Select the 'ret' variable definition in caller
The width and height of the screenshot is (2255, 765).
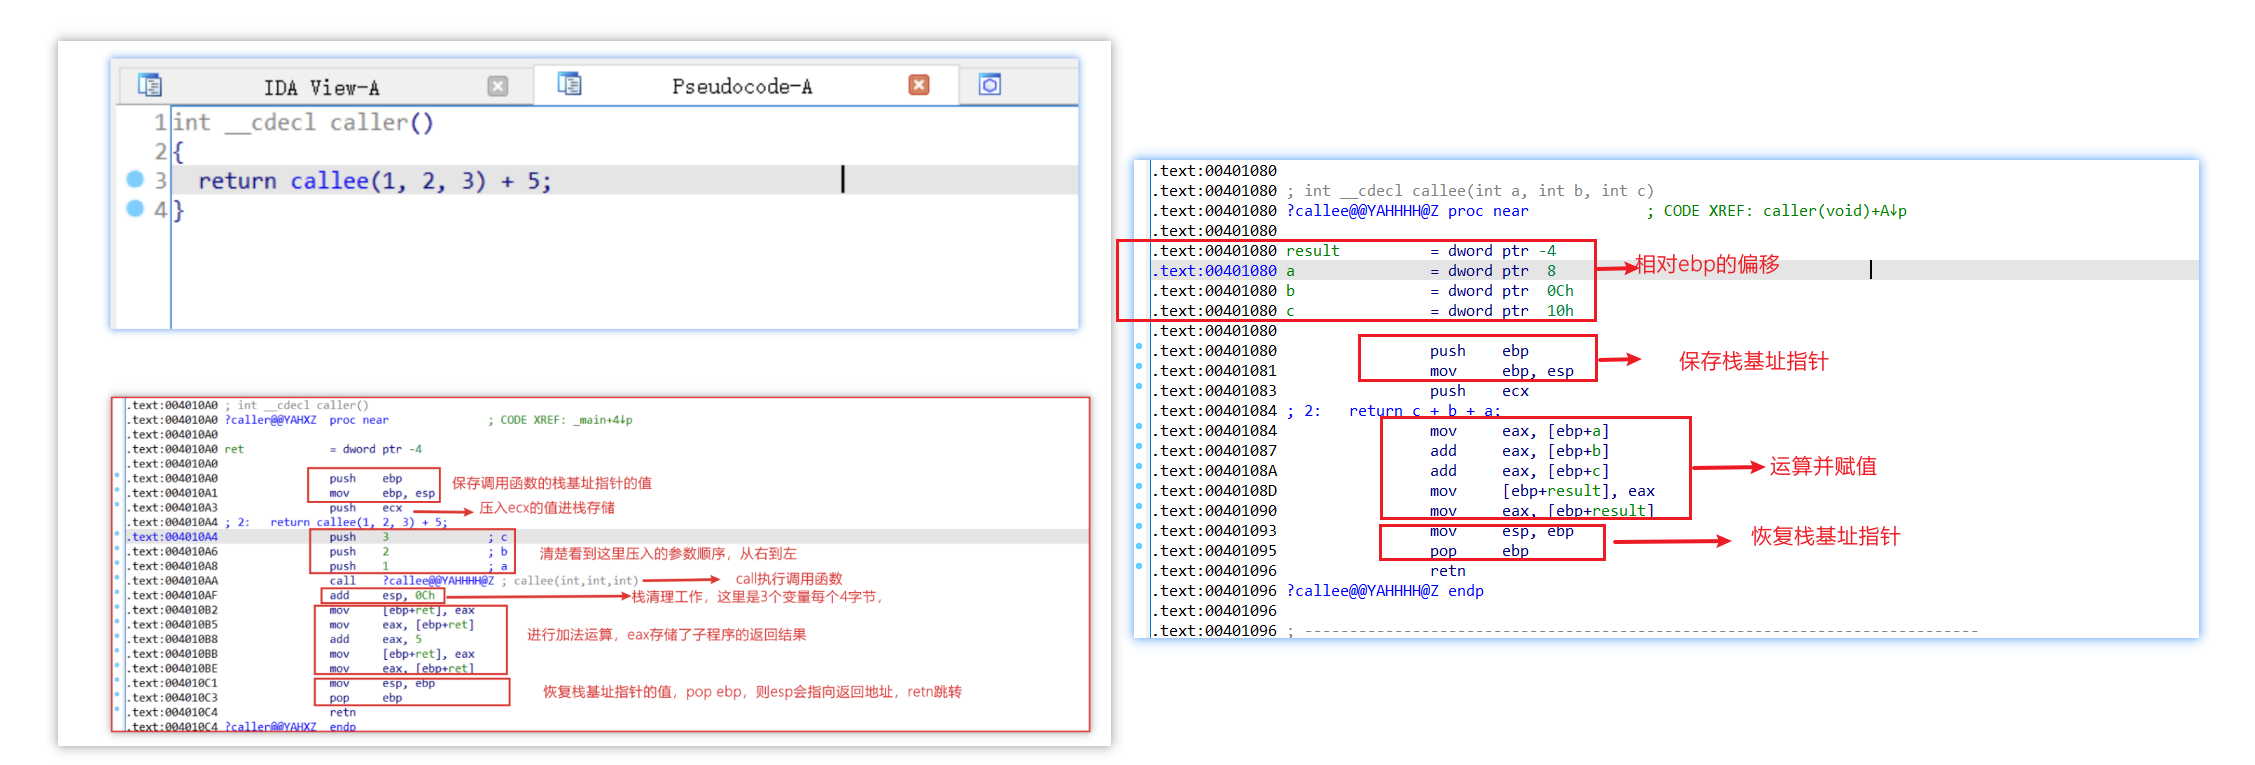pos(234,450)
